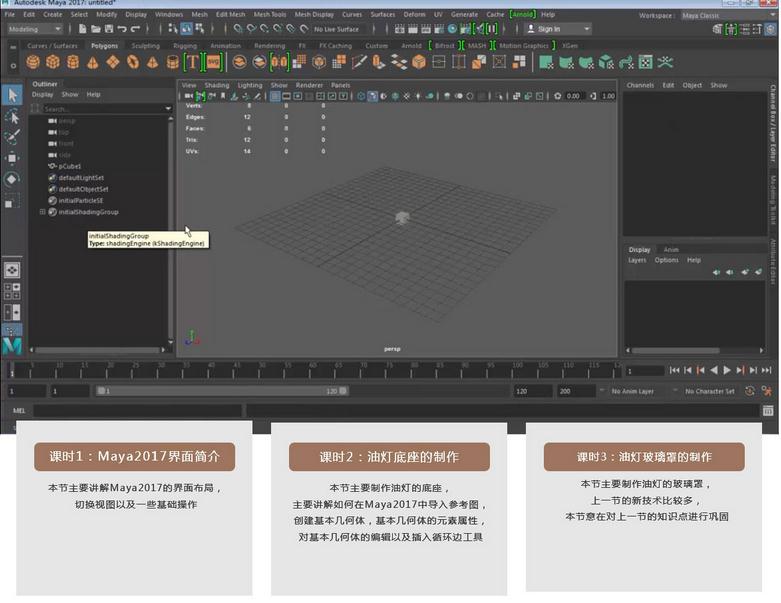The image size is (781, 603).
Task: Toggle Auto Keyframe button
Action: point(750,391)
